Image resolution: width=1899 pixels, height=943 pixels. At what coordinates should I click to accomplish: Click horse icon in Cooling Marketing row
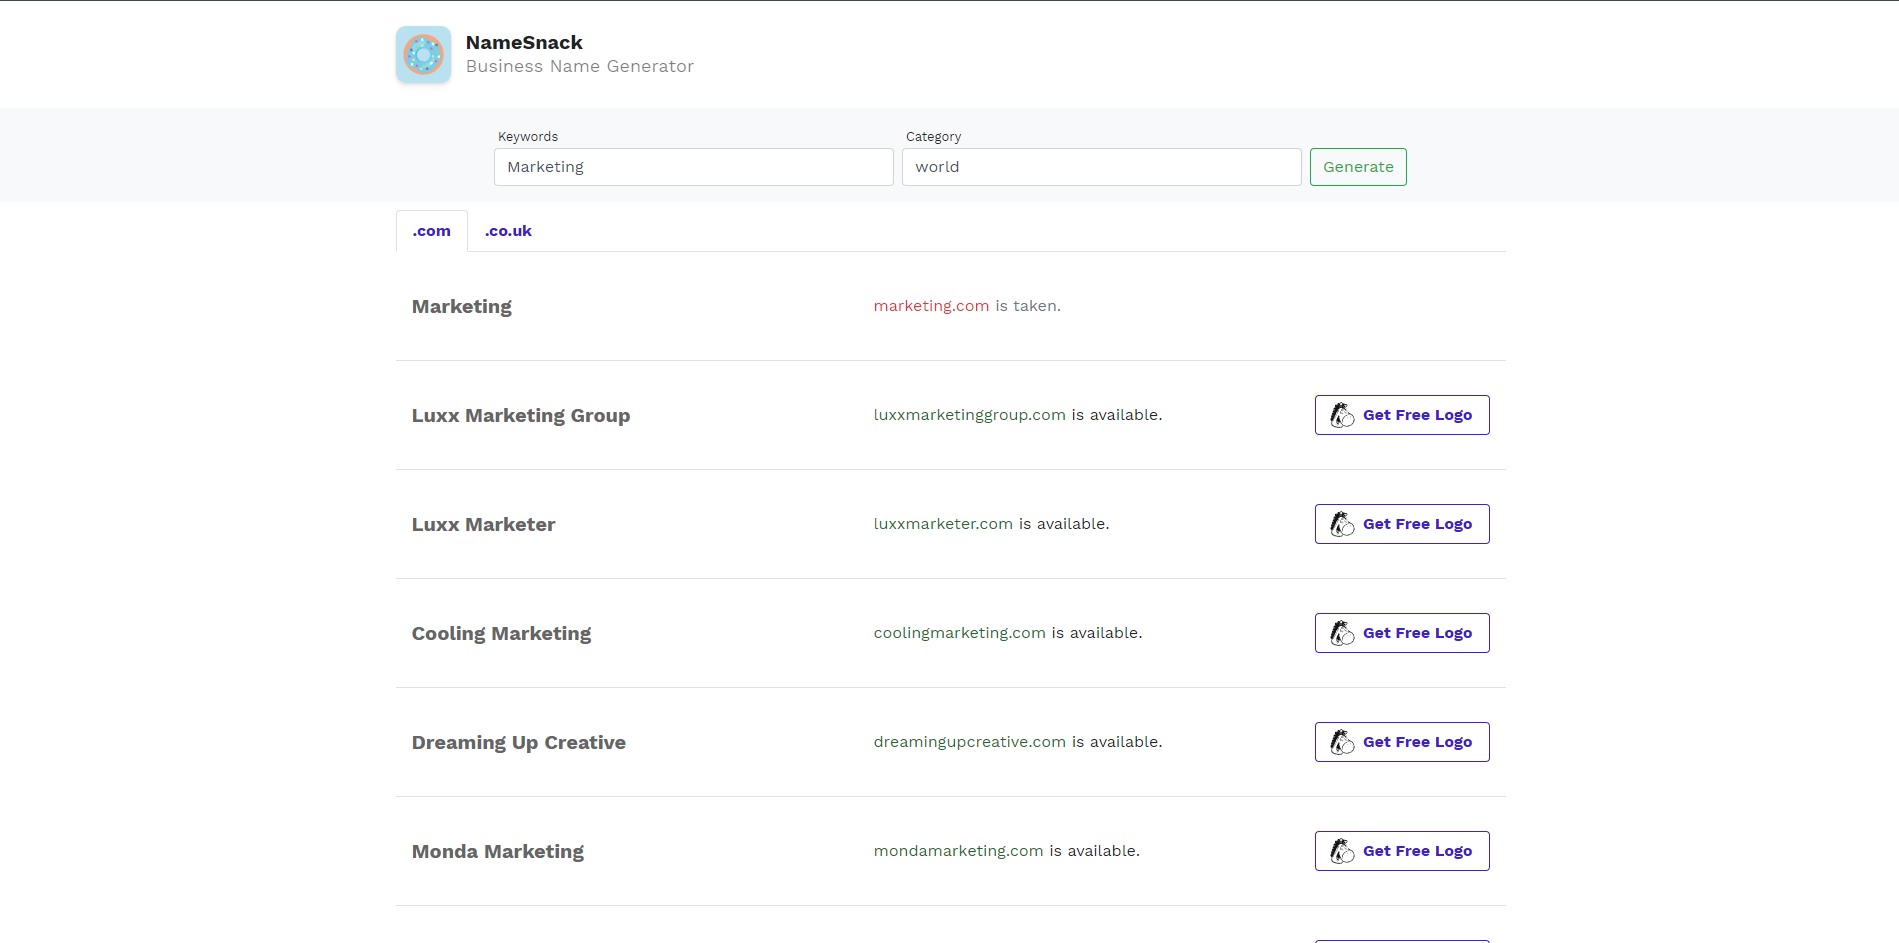(1342, 633)
